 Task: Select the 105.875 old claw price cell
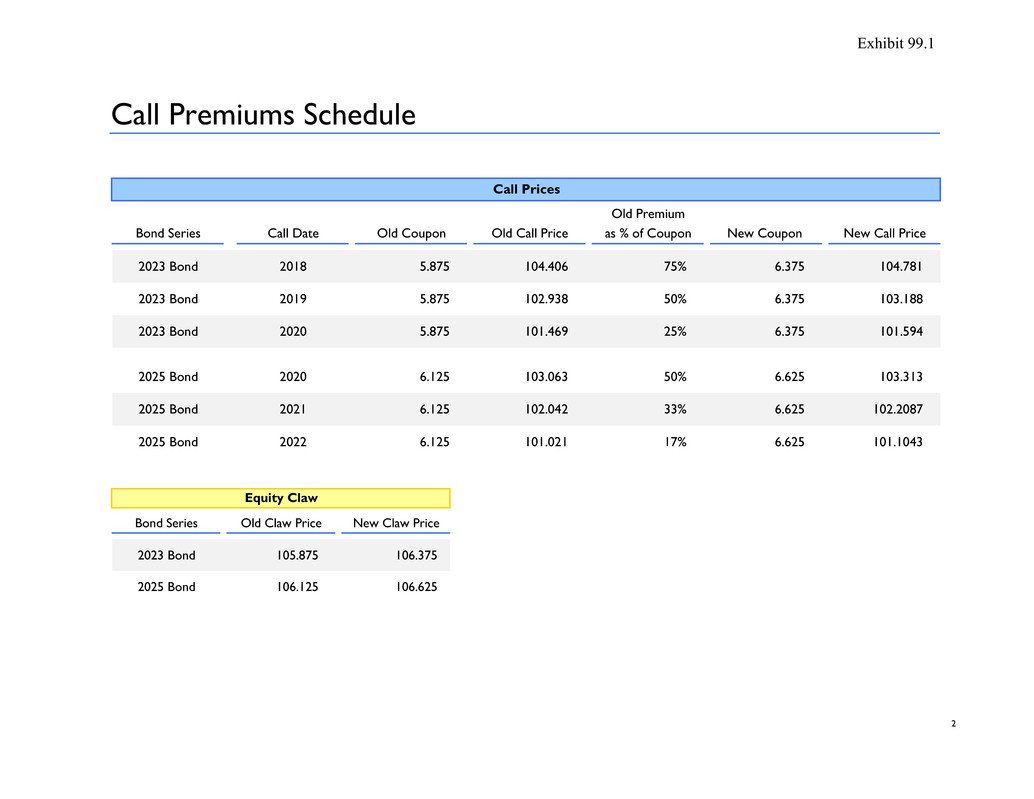[x=299, y=555]
